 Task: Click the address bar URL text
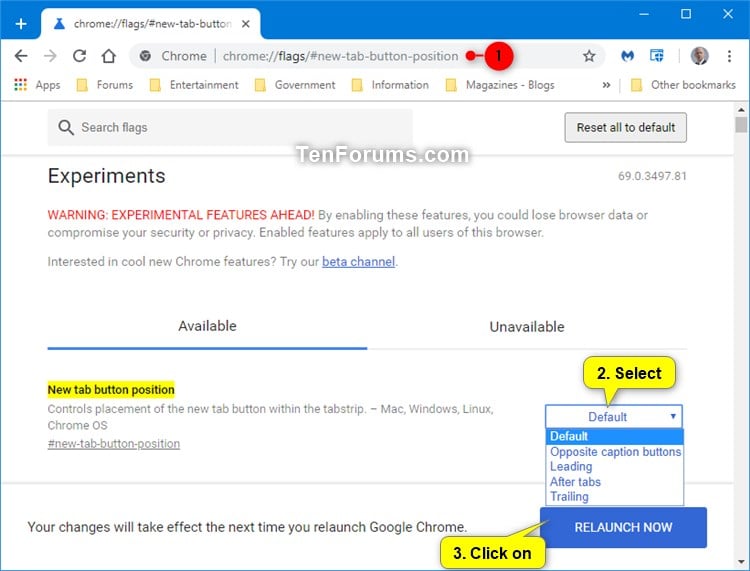tap(341, 56)
